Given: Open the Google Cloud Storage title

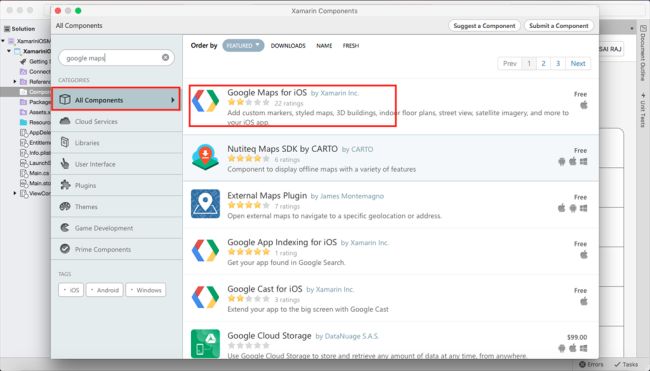Looking at the screenshot, I should [269, 335].
